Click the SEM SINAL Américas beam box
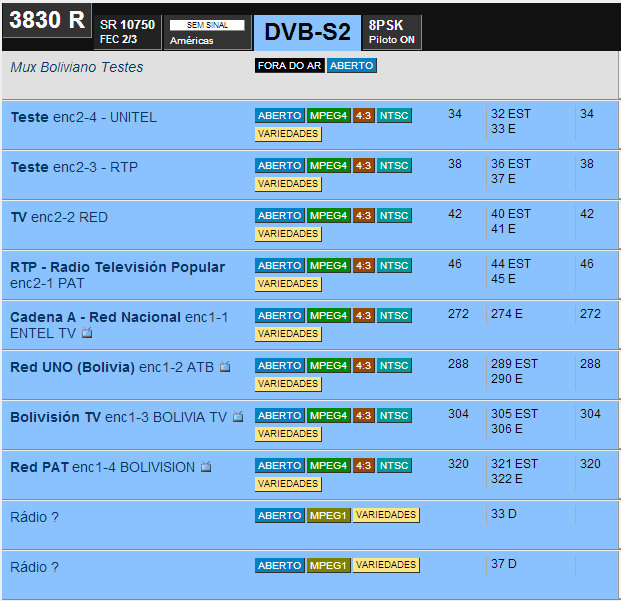 pyautogui.click(x=208, y=32)
